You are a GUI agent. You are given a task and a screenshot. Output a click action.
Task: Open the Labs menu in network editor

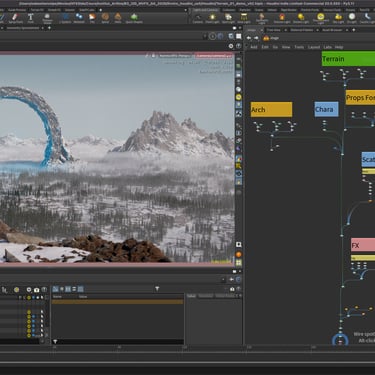point(327,47)
